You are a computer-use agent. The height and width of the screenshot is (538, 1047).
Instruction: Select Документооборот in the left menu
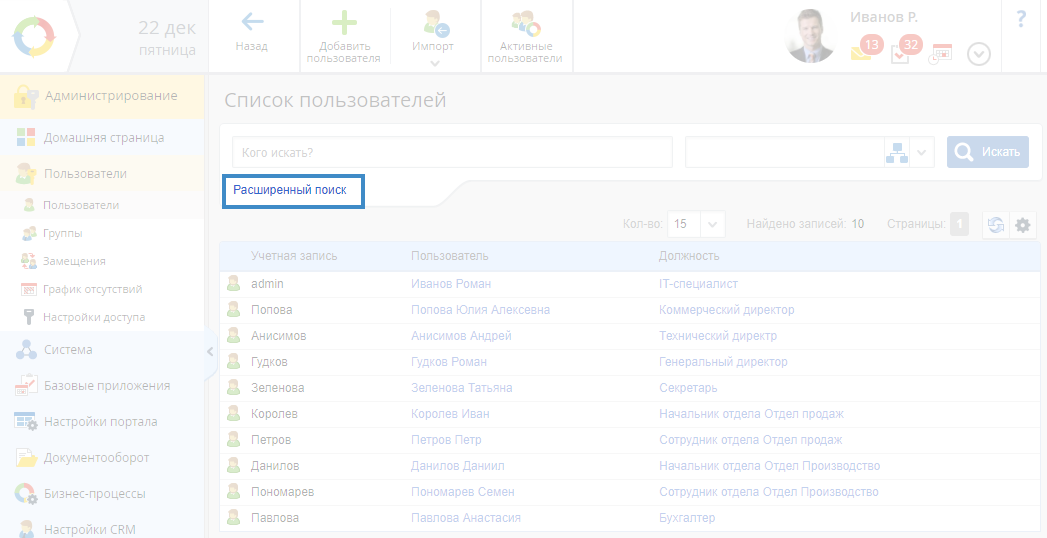point(96,458)
